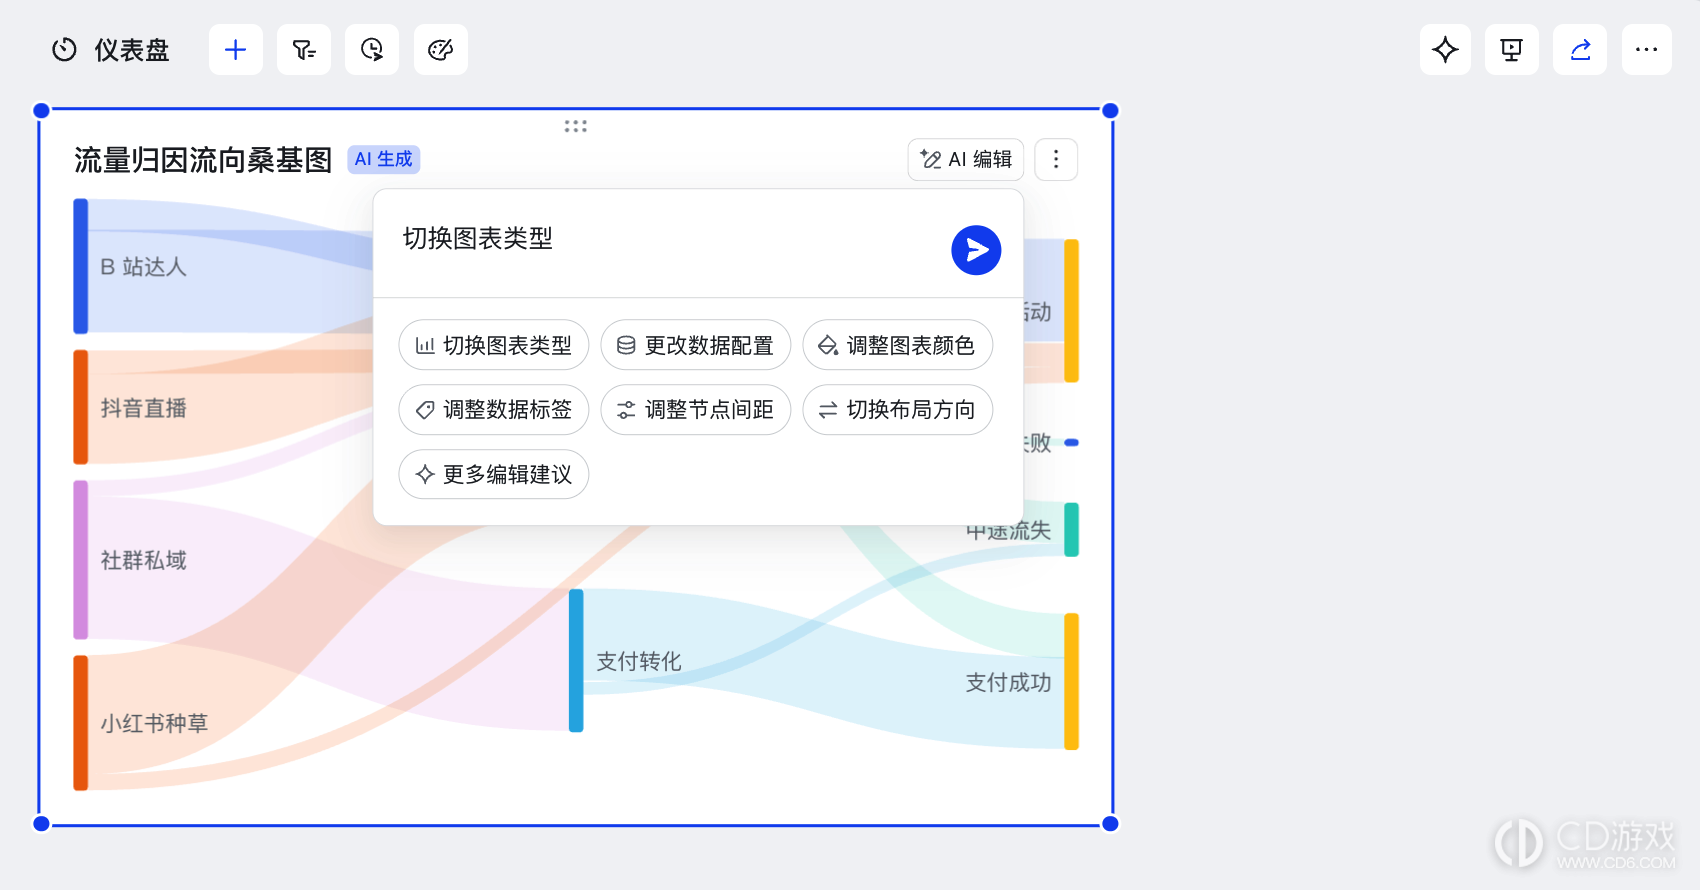Image resolution: width=1700 pixels, height=890 pixels.
Task: Send the prompt with blue arrow button
Action: click(x=976, y=250)
